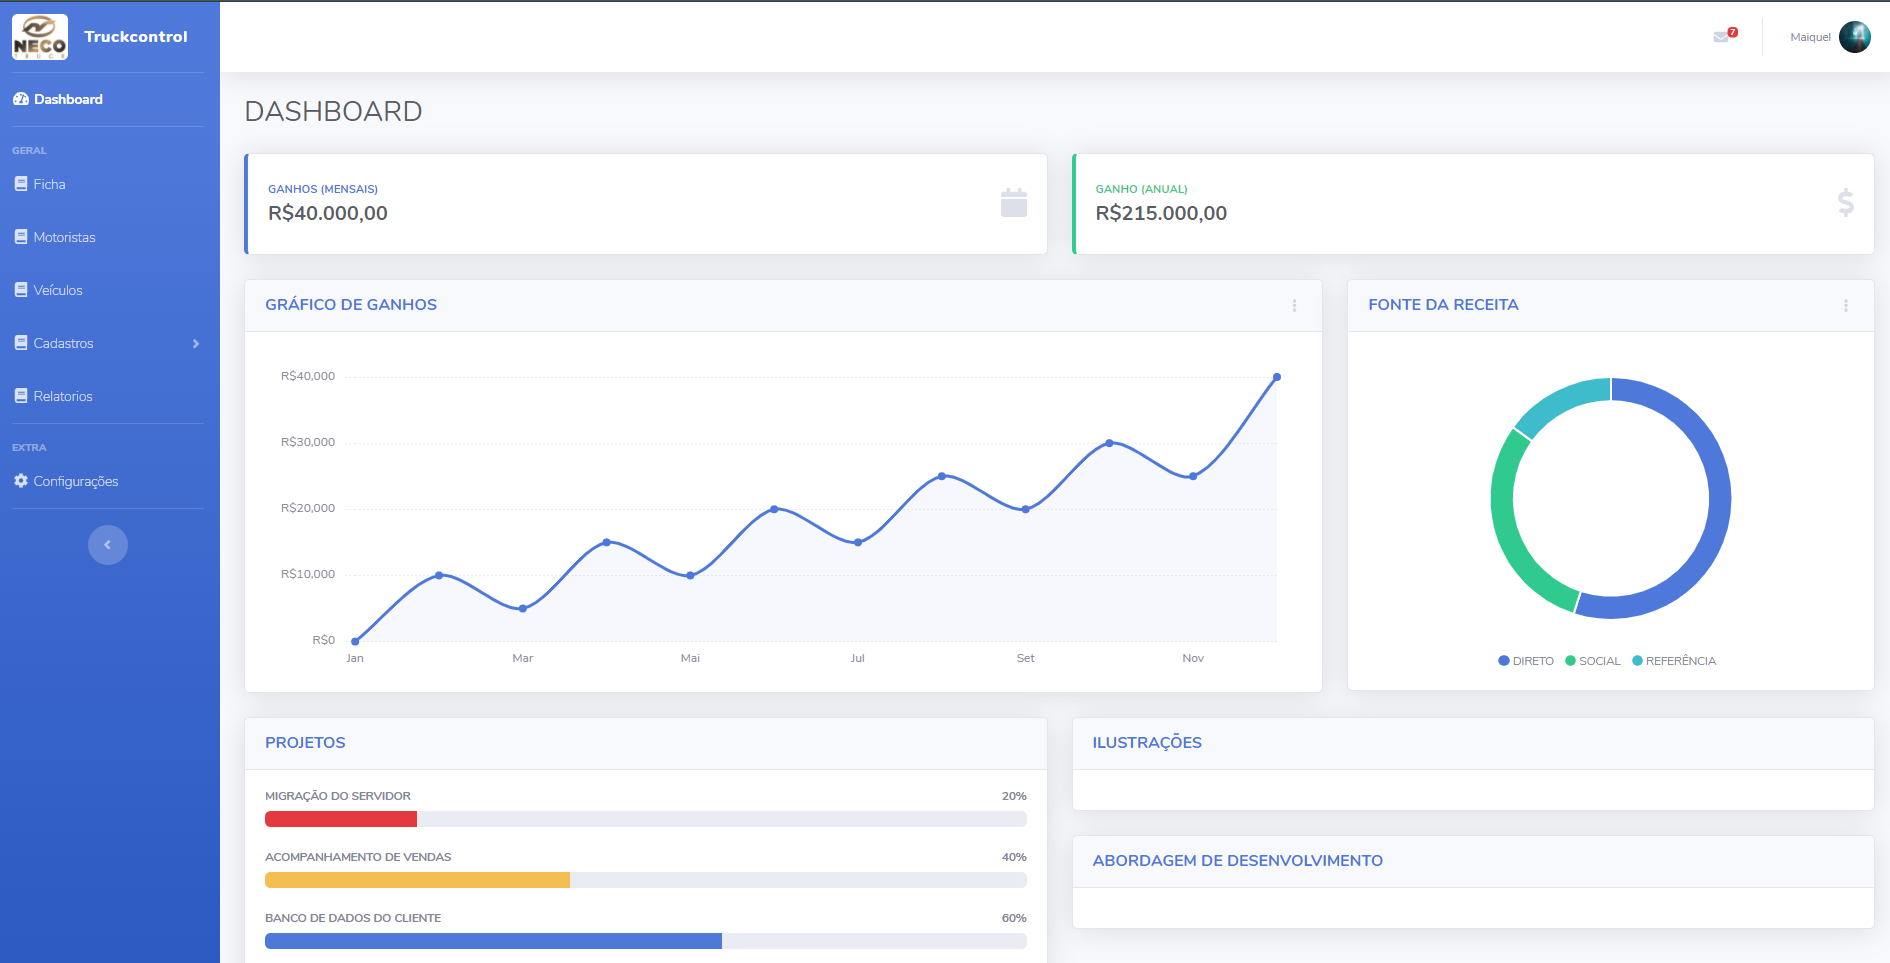Open the Fonte da Receita options menu
This screenshot has width=1890, height=963.
[1845, 306]
